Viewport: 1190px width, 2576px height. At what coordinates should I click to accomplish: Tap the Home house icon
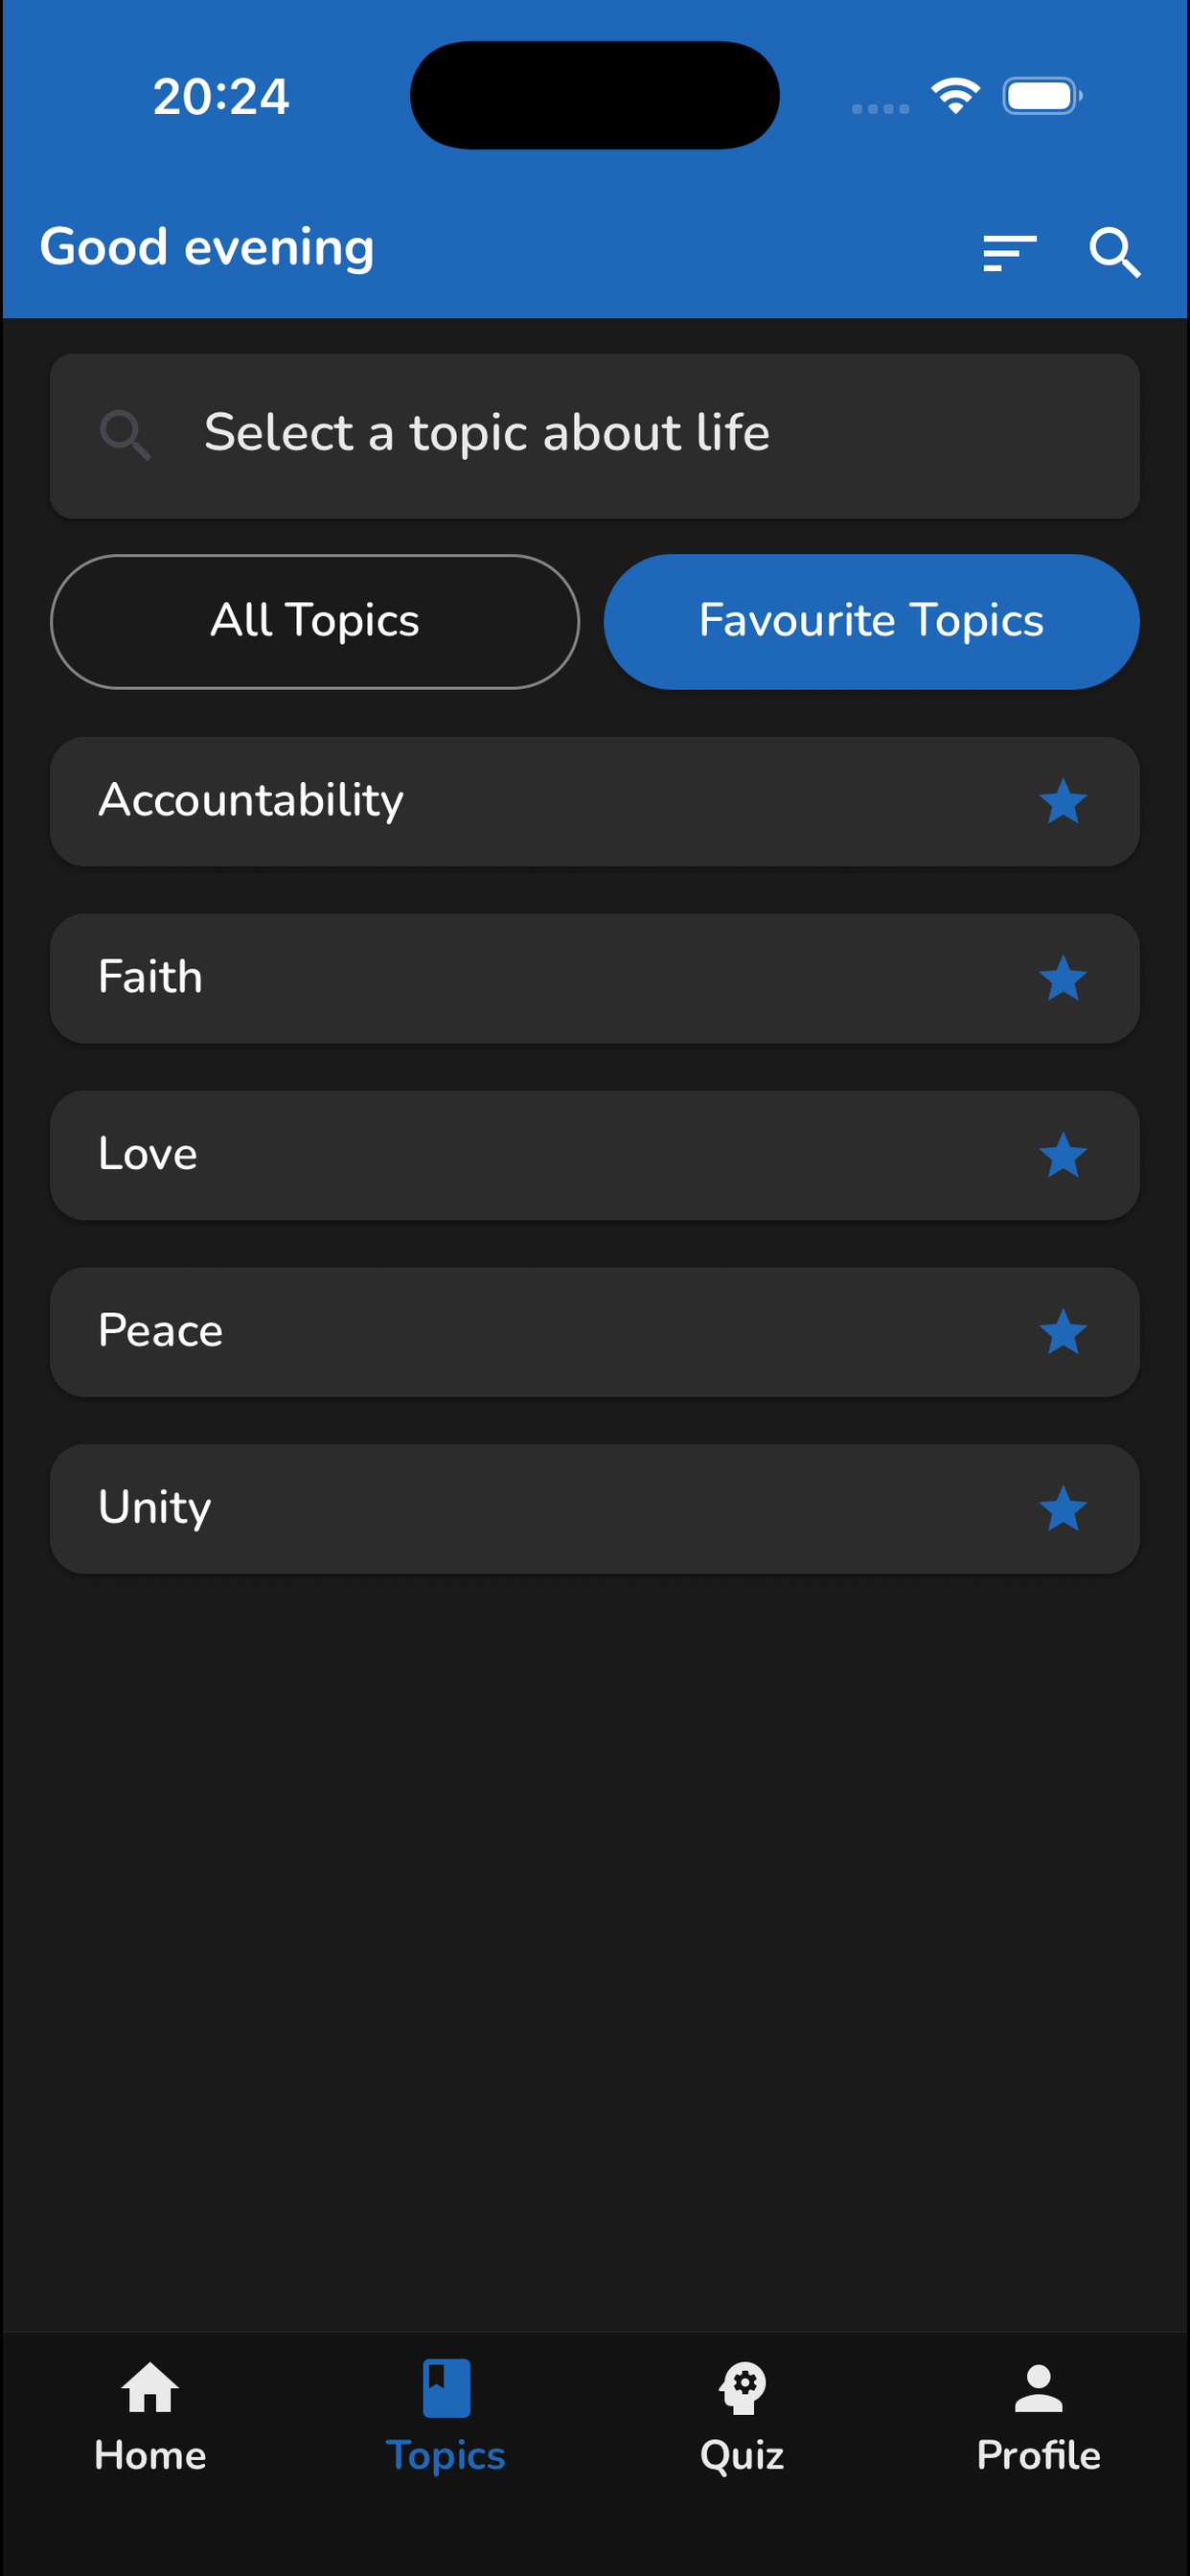[x=150, y=2388]
